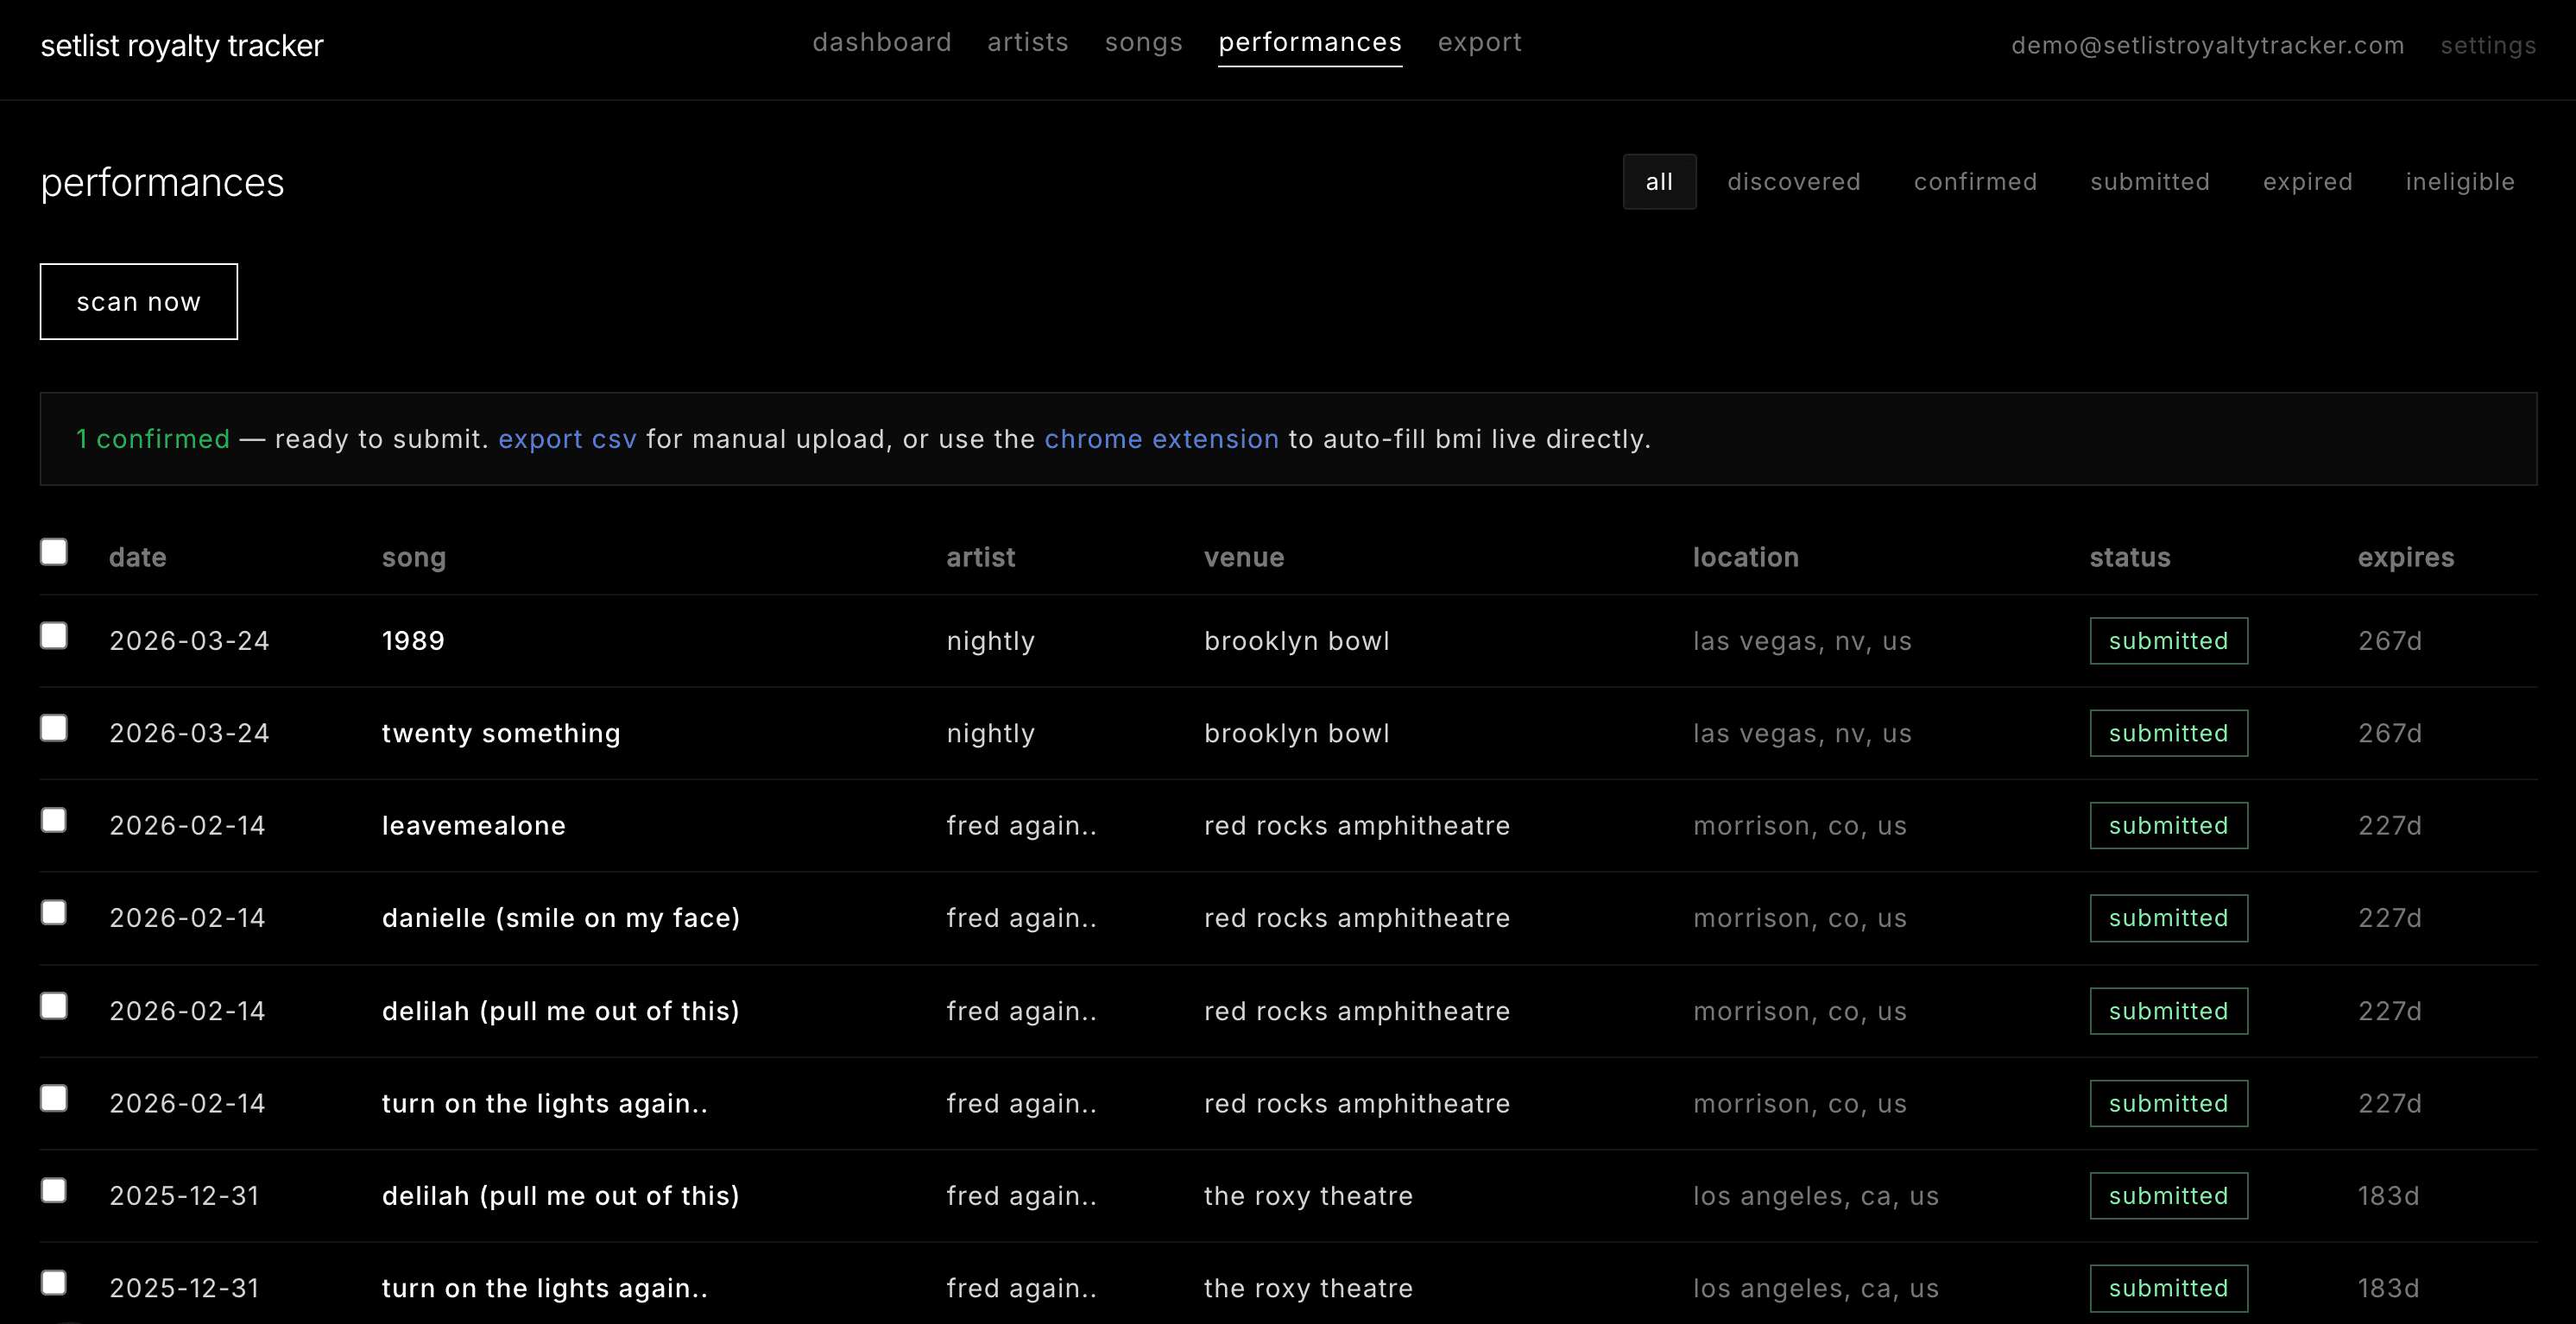This screenshot has height=1324, width=2576.
Task: Filter performances by discovered status
Action: (1793, 181)
